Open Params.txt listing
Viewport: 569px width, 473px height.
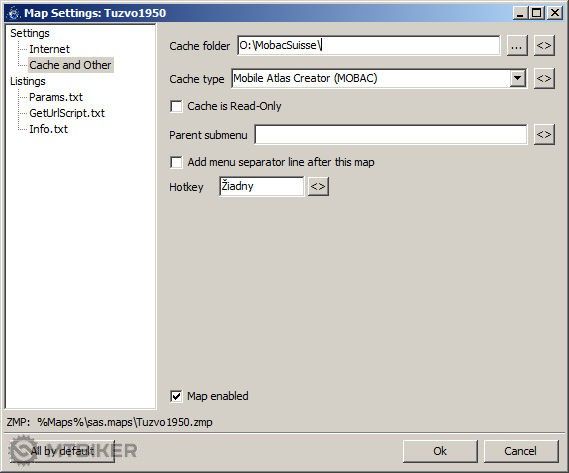click(56, 97)
